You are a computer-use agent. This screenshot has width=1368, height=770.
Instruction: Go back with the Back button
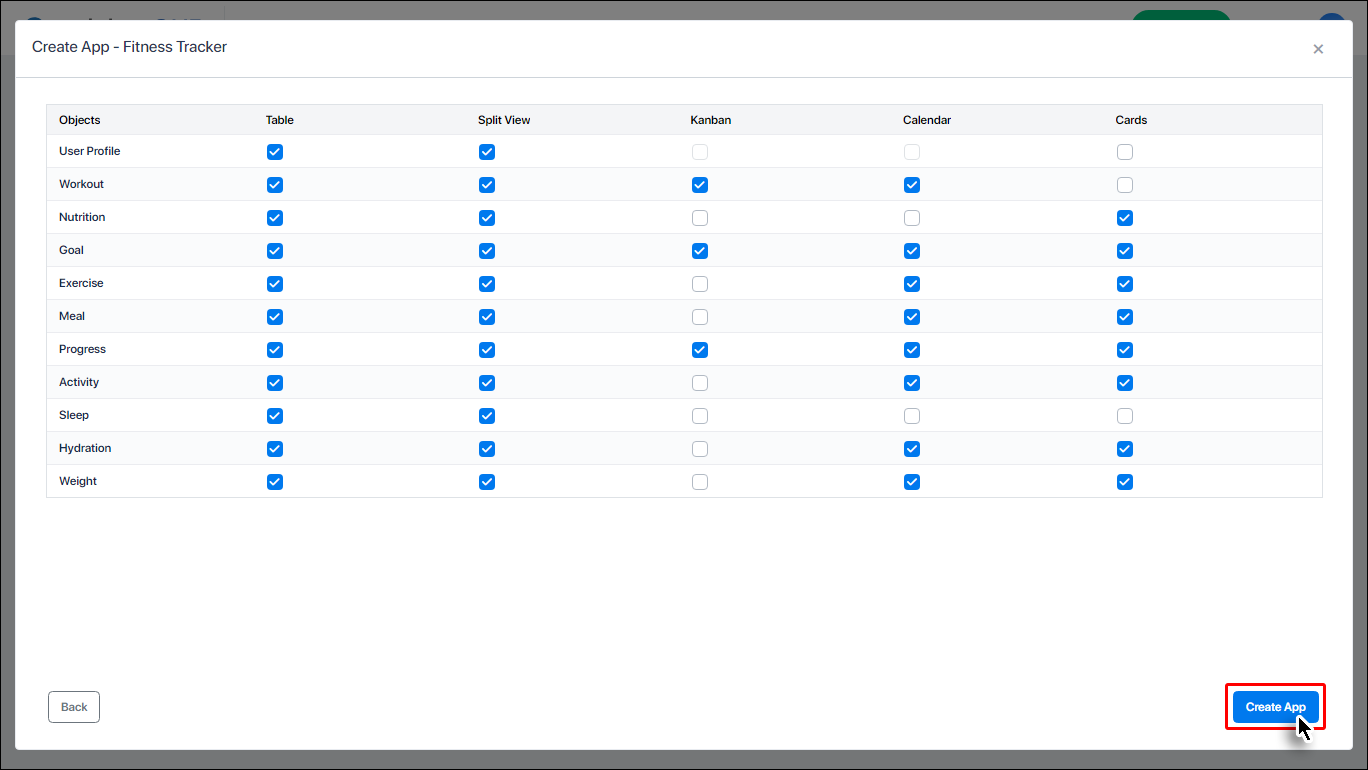[x=74, y=707]
